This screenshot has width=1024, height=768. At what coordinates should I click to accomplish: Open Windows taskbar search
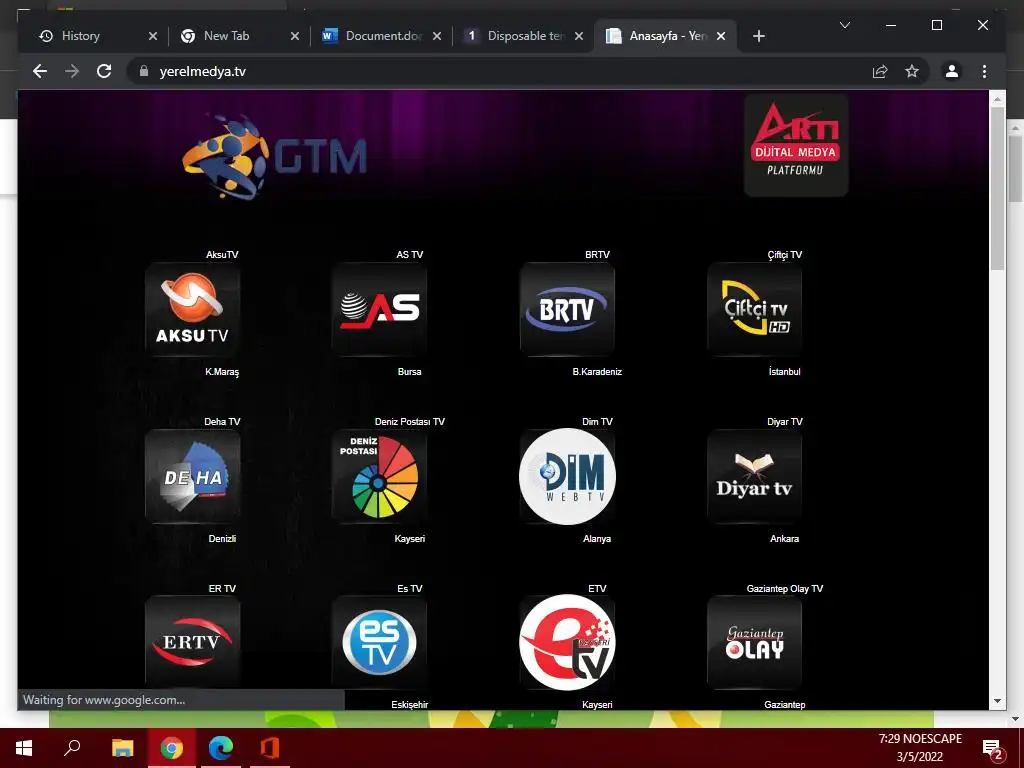72,748
